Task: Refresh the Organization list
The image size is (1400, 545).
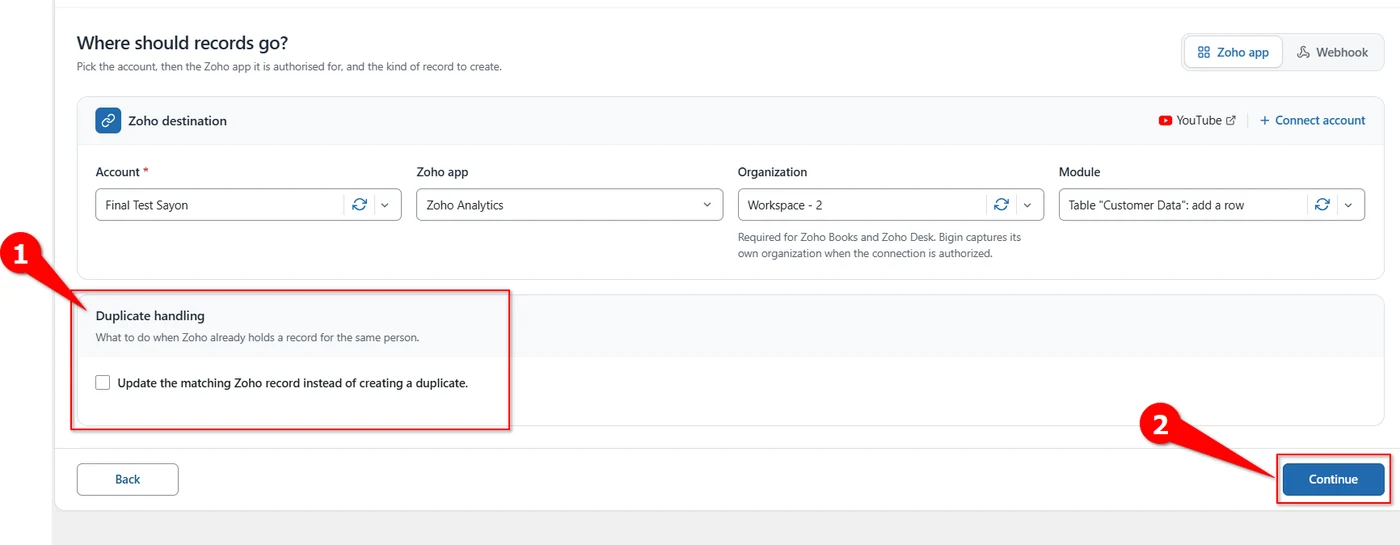Action: tap(1001, 205)
